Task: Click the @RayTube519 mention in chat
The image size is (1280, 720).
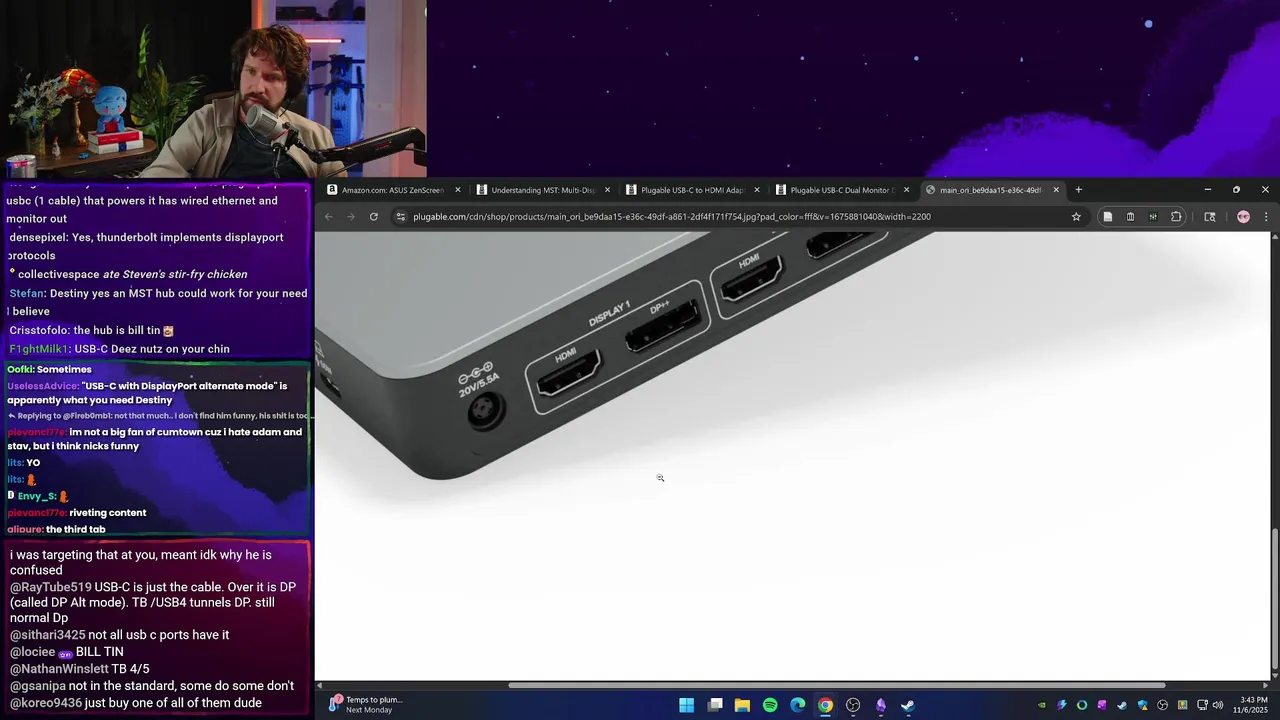Action: [50, 587]
